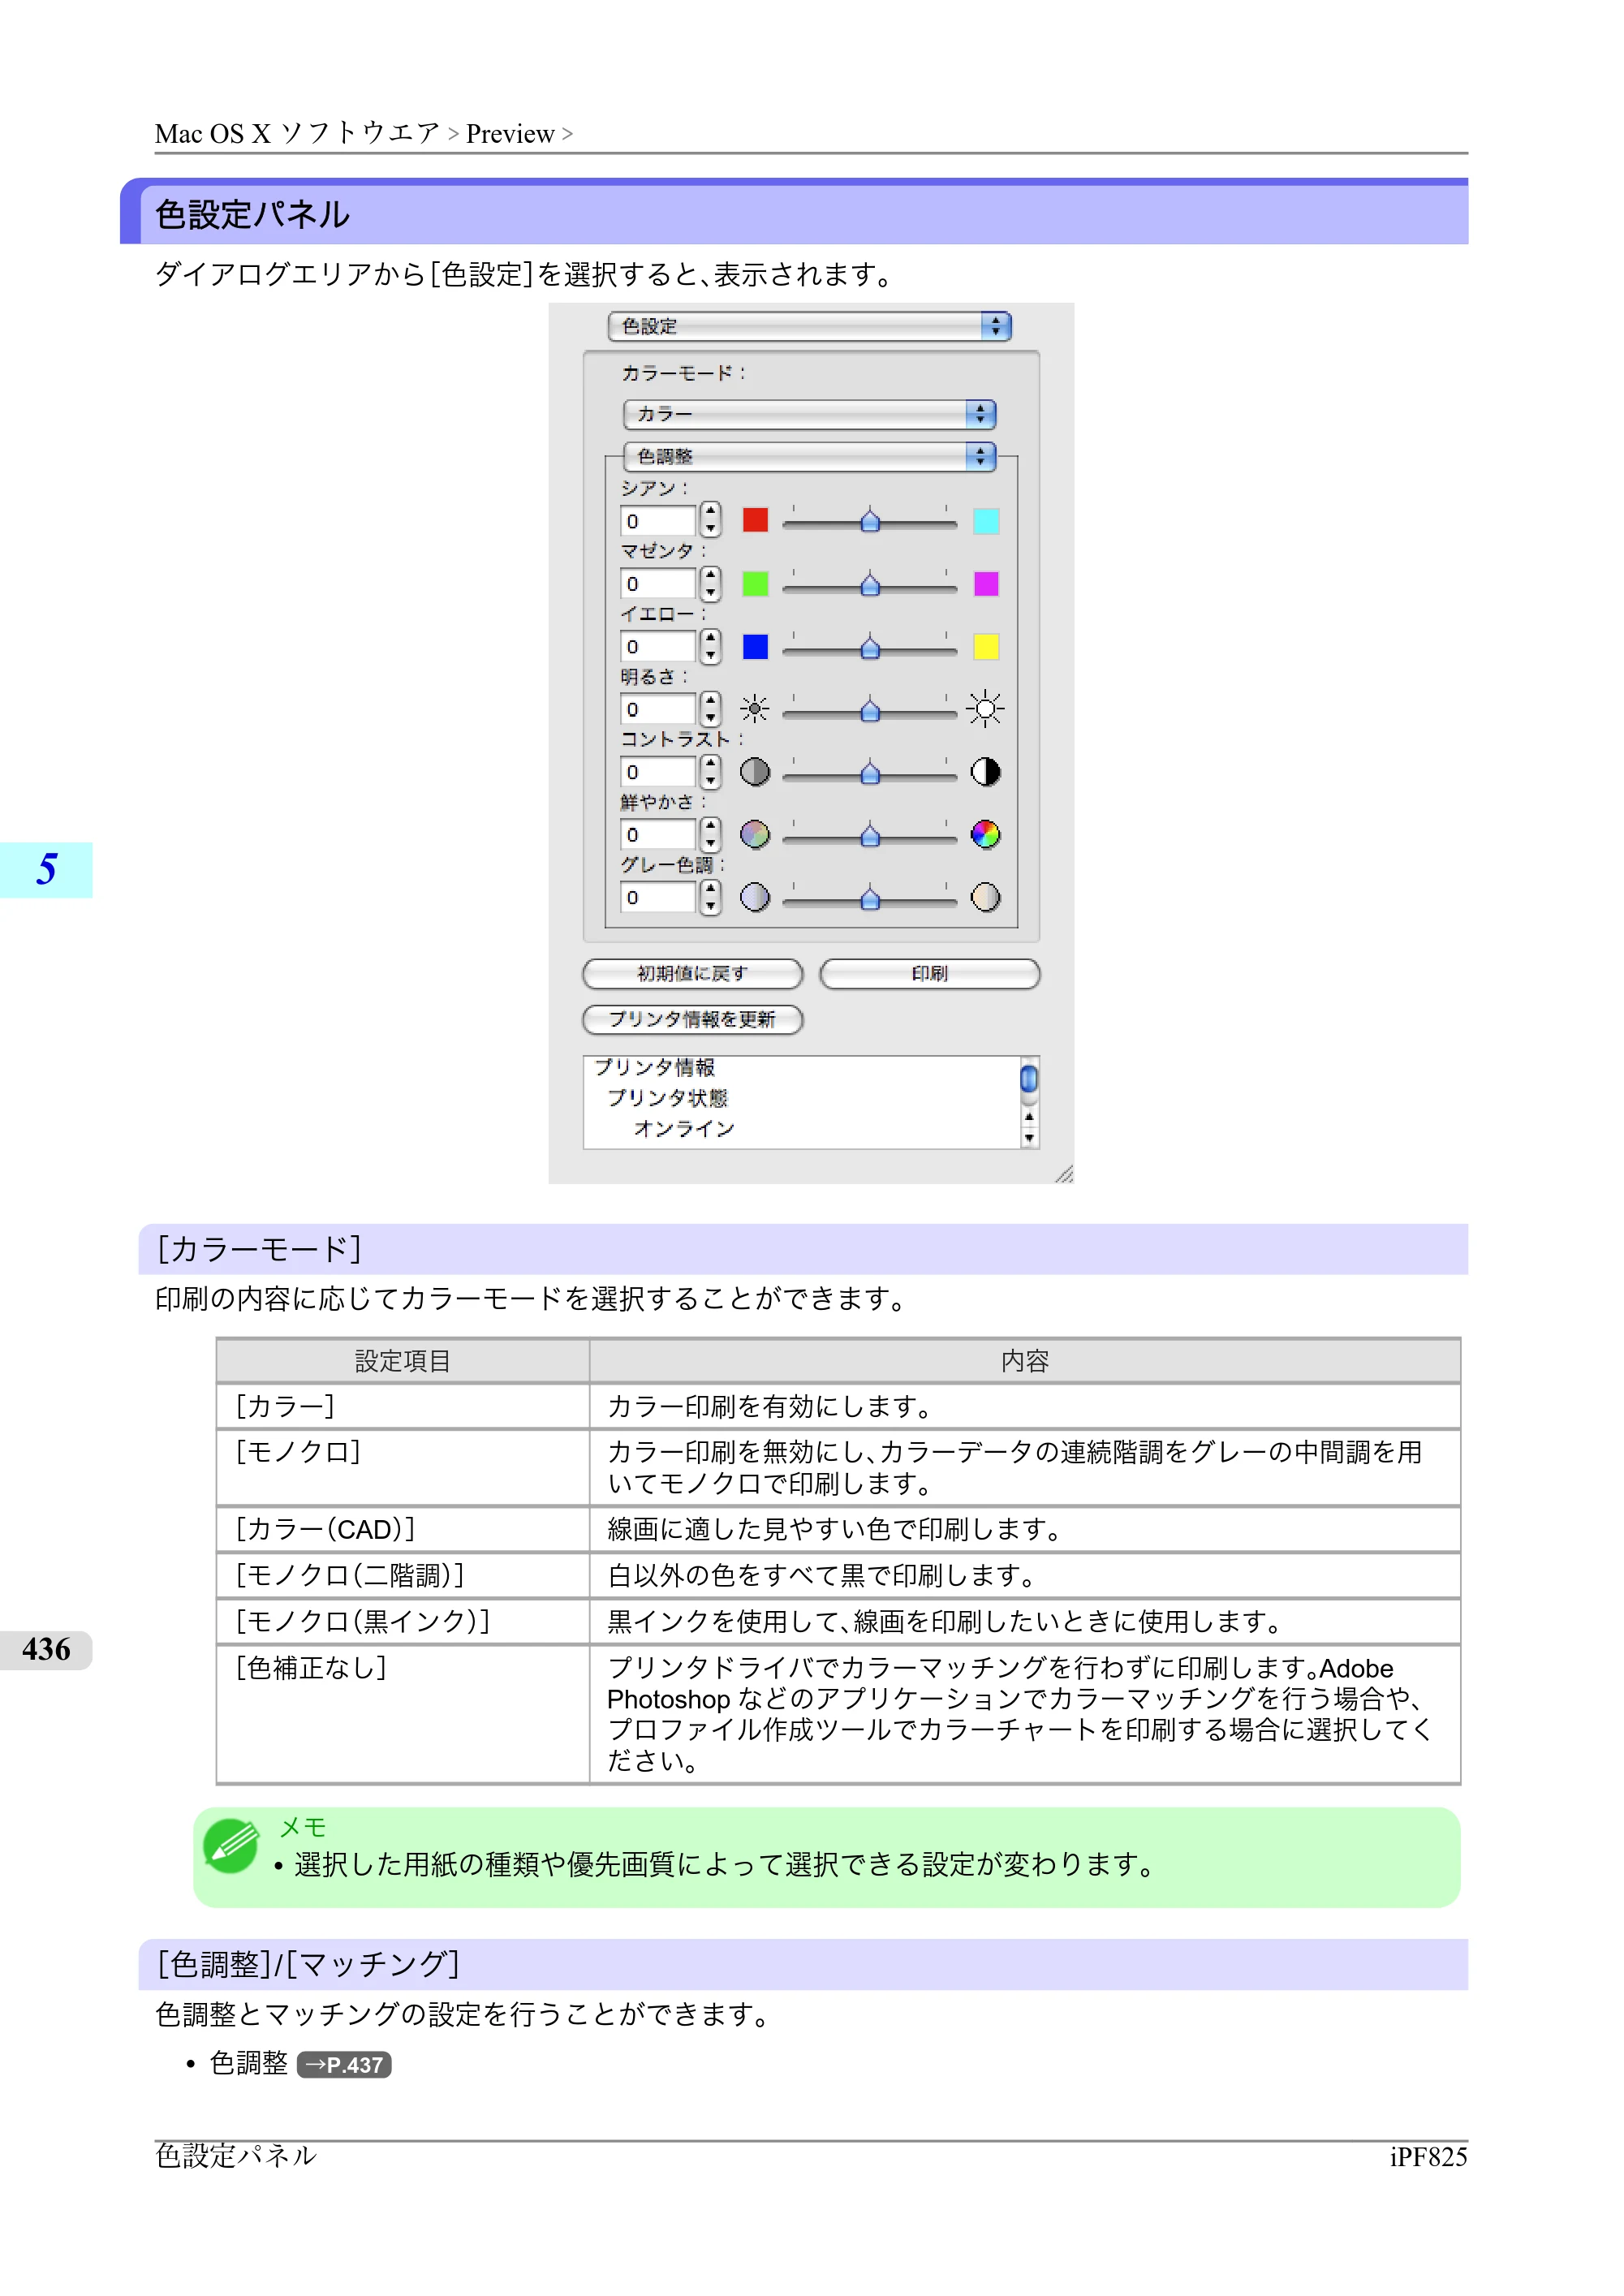Click the 鮮やかさ value input field
Screen dimensions: 1624x2296
658,835
